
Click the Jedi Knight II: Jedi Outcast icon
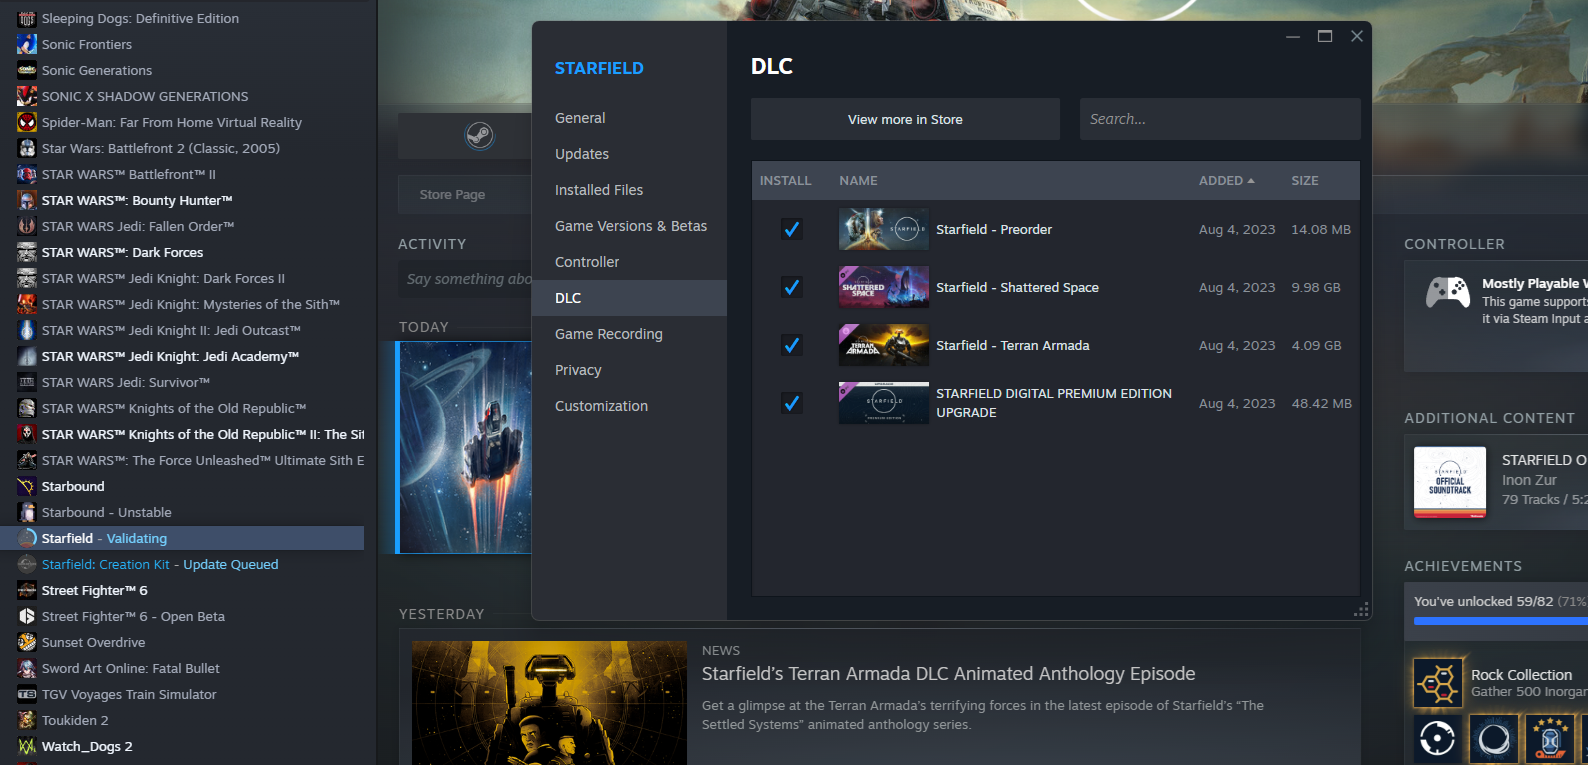coord(27,330)
